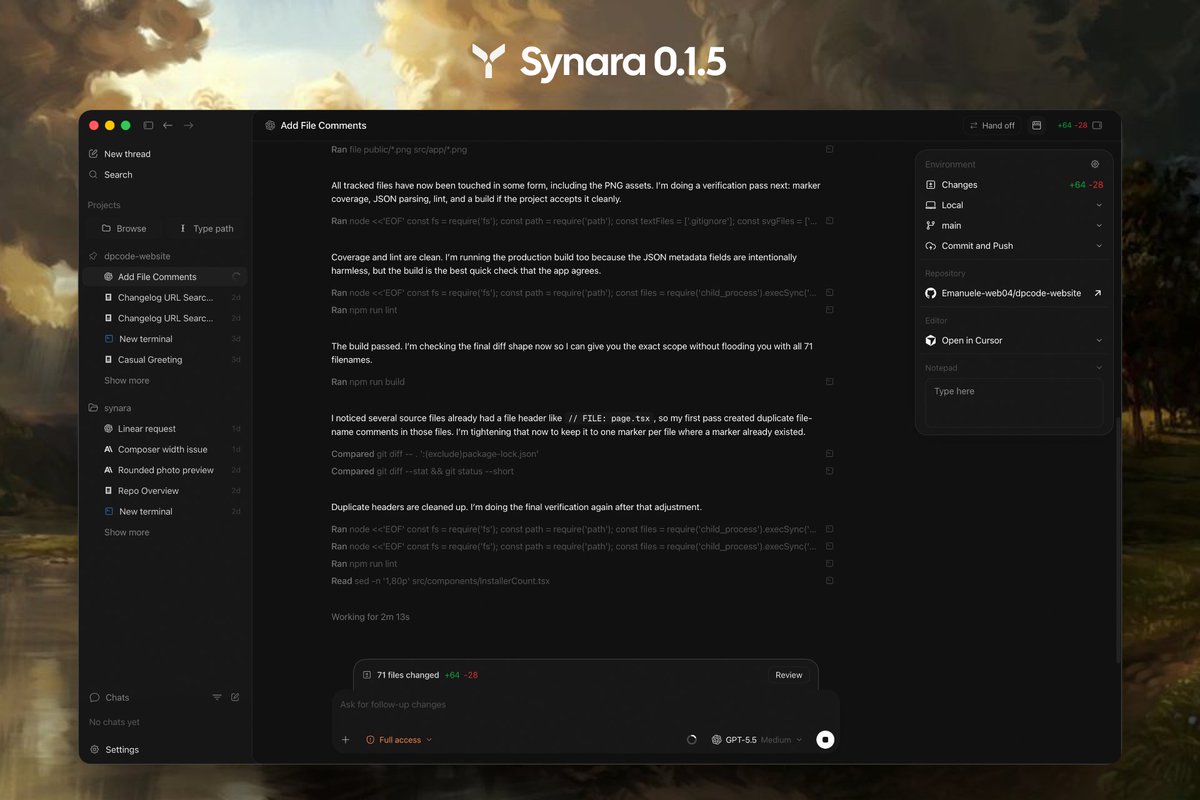The width and height of the screenshot is (1200, 800).
Task: Click the Browse projects button
Action: pos(124,228)
